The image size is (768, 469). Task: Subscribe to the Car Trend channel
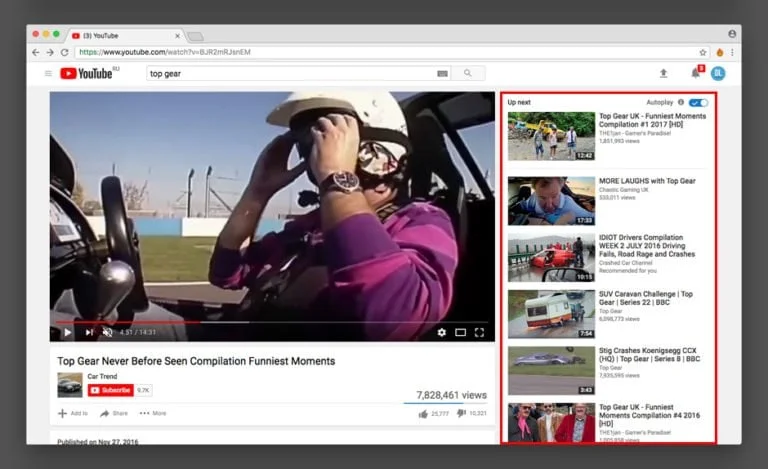click(109, 390)
